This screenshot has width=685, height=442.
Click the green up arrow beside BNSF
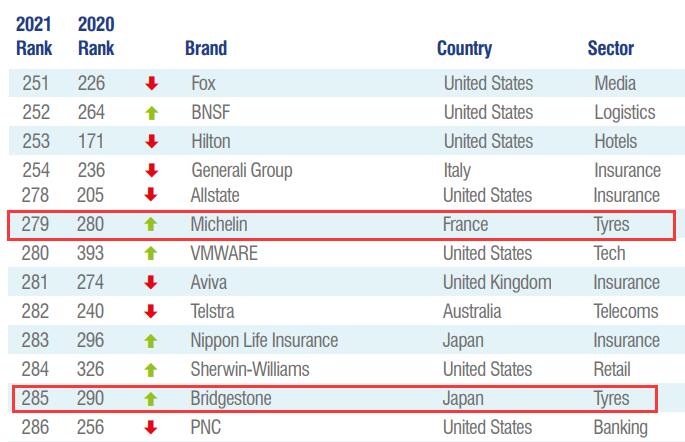pos(152,113)
